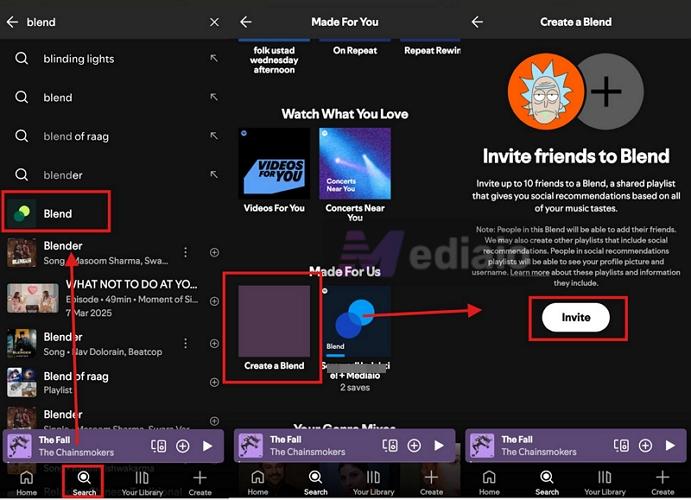Open Your Library tab in right screen
691x500 pixels.
click(605, 482)
